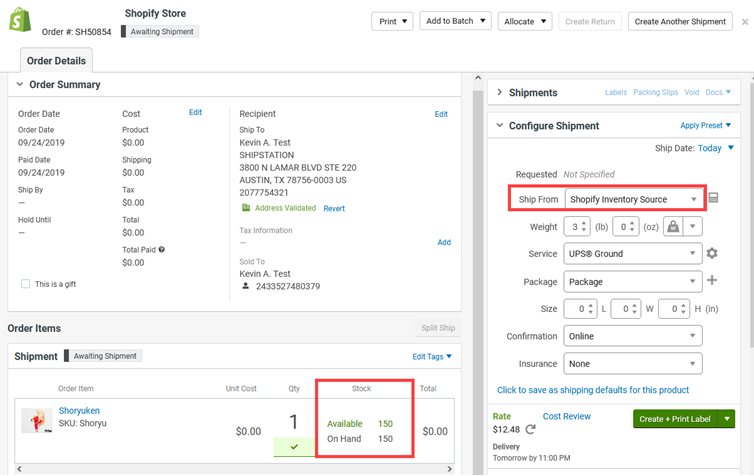Screen dimensions: 754x476
Task: Open the Shoryuken product thumbnail
Action: coord(37,420)
